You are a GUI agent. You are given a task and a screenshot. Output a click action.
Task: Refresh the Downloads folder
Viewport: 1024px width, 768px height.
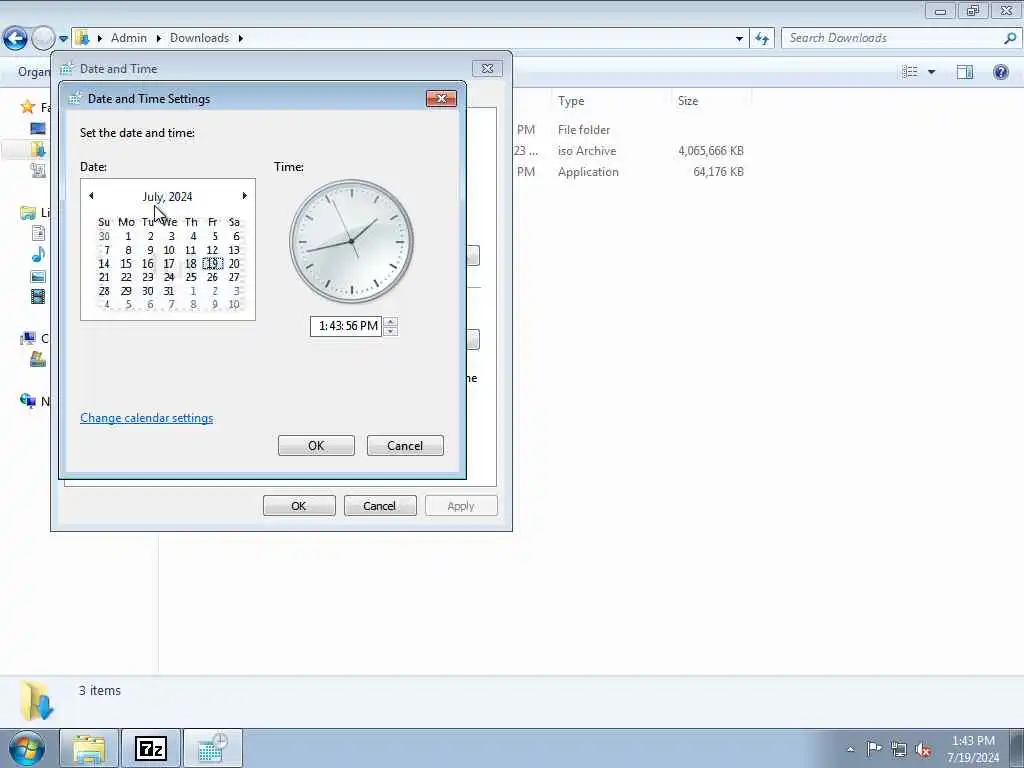(x=761, y=39)
